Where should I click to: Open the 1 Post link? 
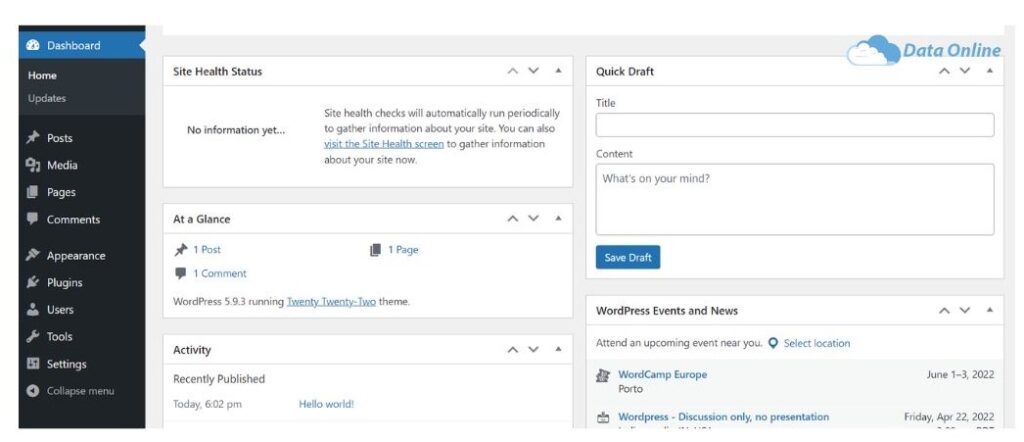pyautogui.click(x=207, y=249)
